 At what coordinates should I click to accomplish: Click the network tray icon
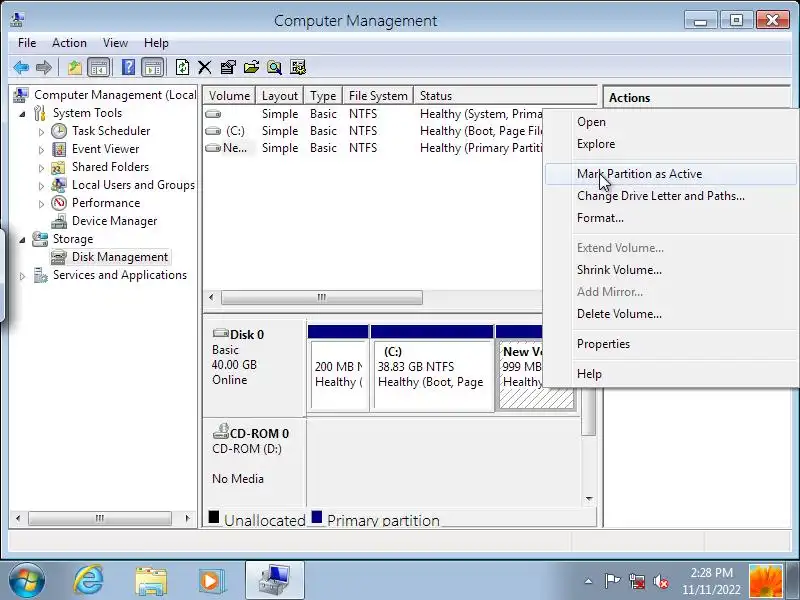click(637, 581)
